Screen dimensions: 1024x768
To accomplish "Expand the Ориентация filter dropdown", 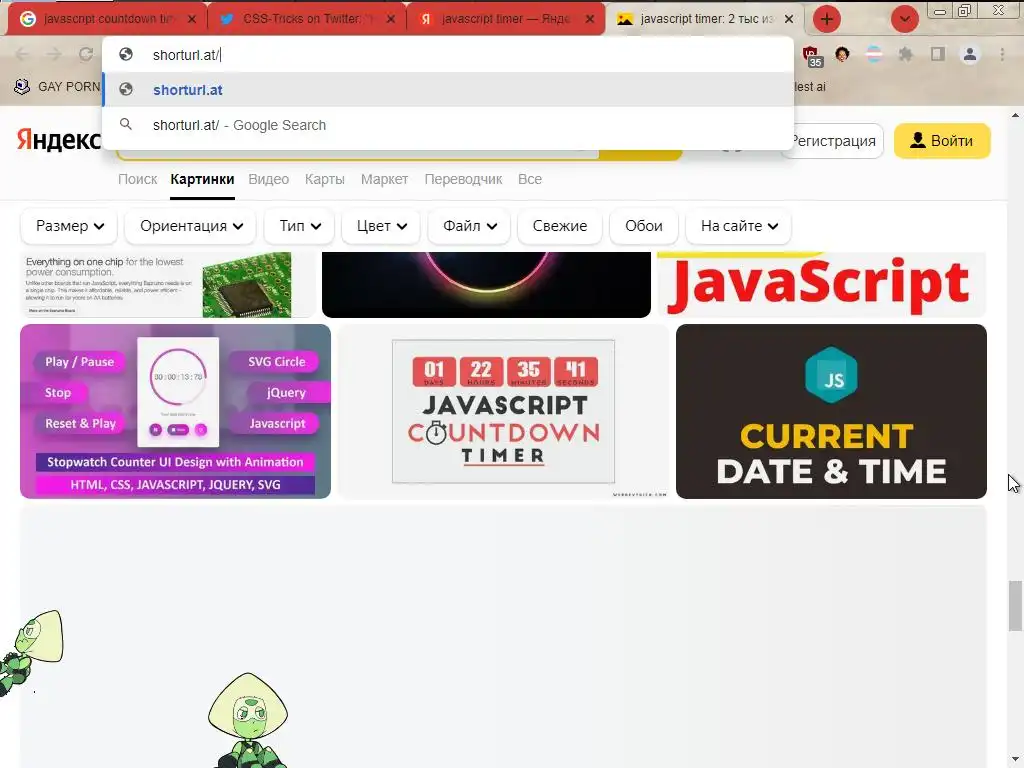I will [191, 226].
